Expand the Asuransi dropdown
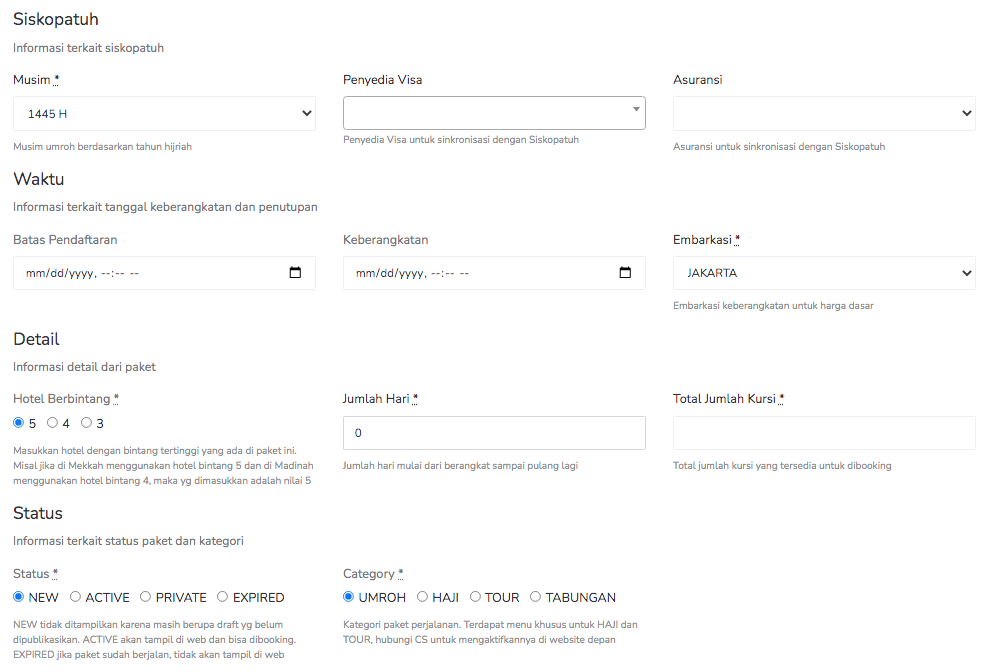The height and width of the screenshot is (672, 990). pos(824,114)
